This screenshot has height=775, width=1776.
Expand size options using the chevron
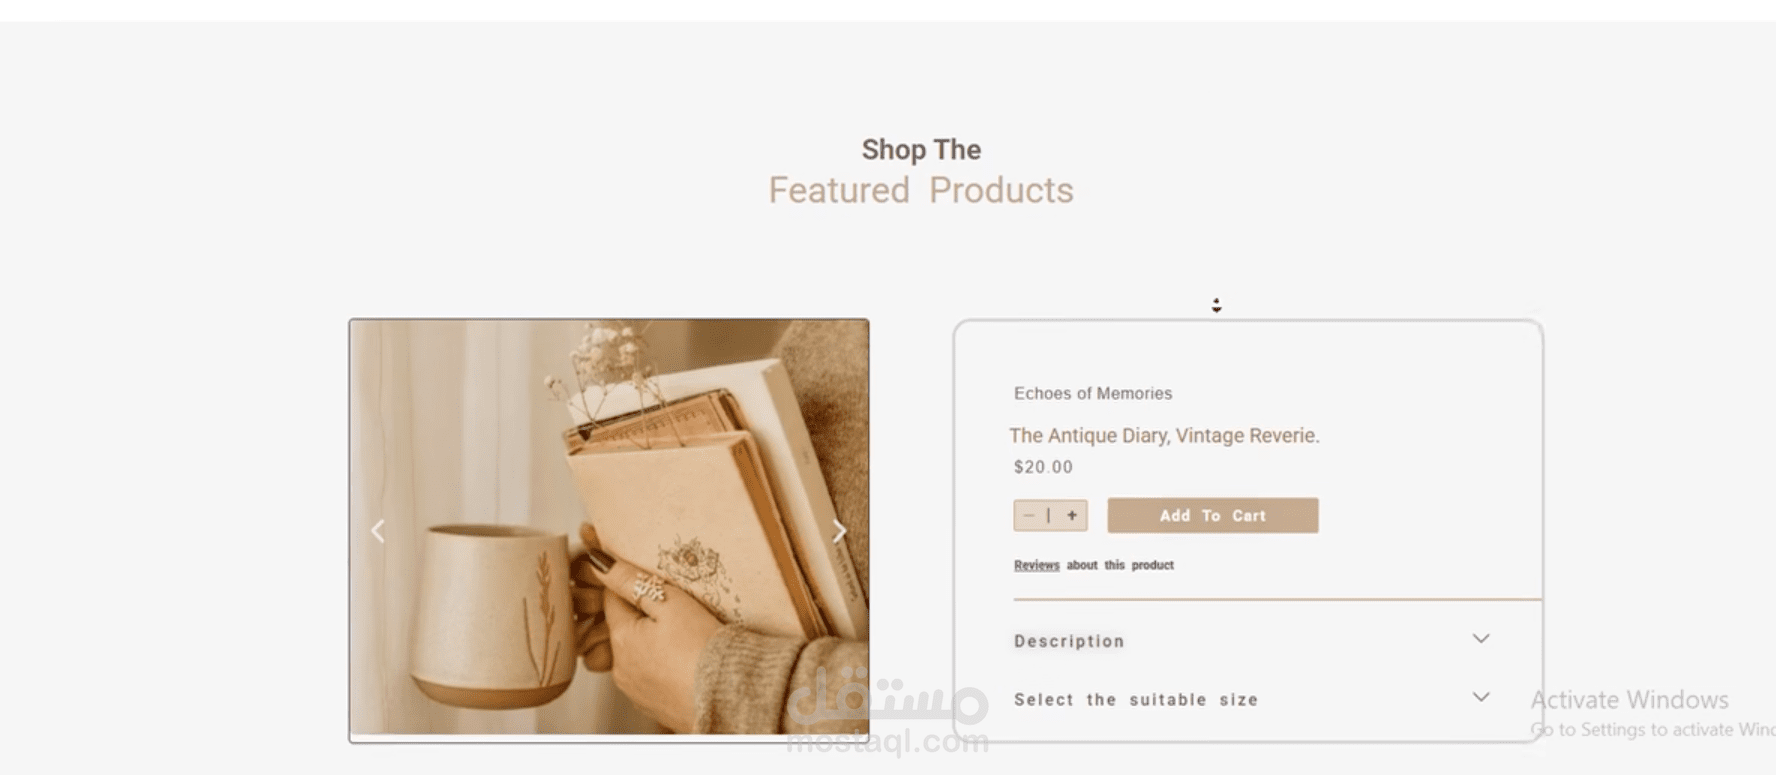point(1481,696)
